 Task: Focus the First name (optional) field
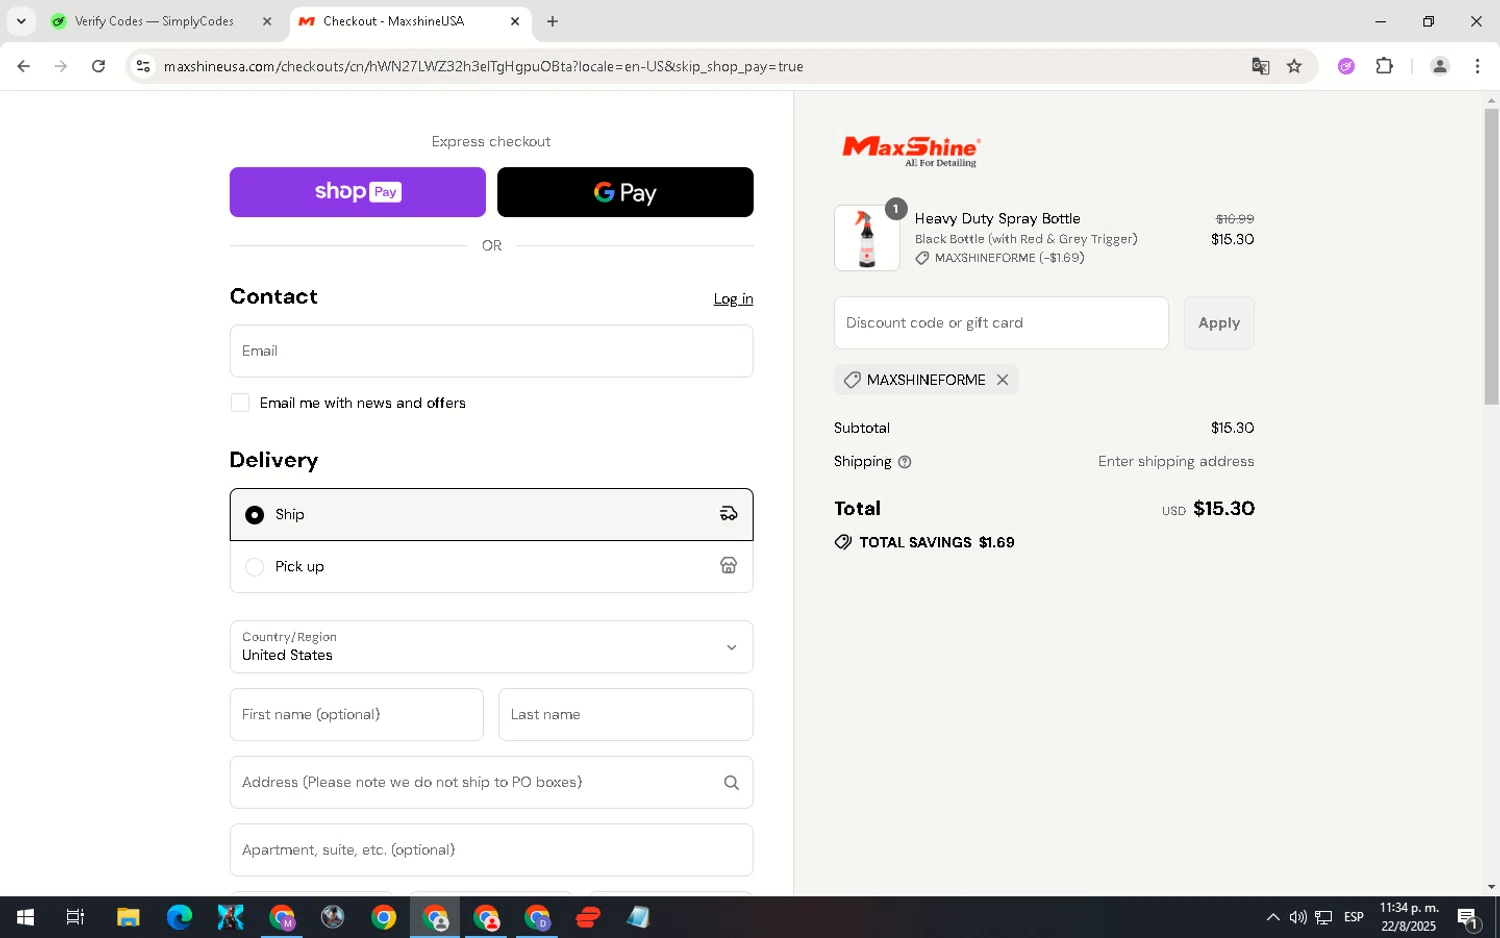tap(356, 714)
